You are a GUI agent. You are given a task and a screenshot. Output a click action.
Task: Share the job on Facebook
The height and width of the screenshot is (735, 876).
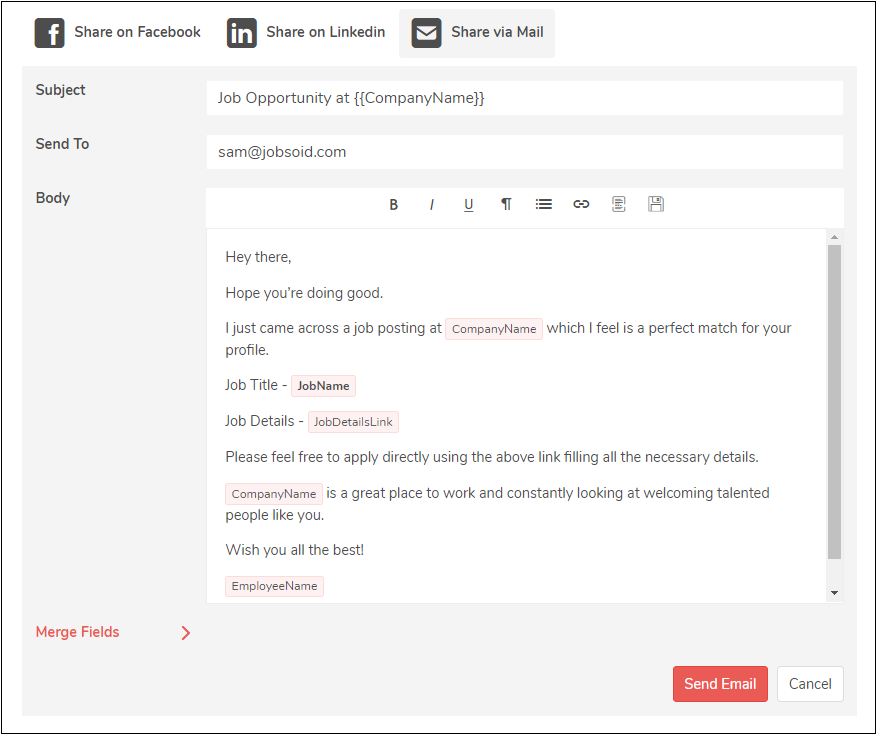[118, 33]
